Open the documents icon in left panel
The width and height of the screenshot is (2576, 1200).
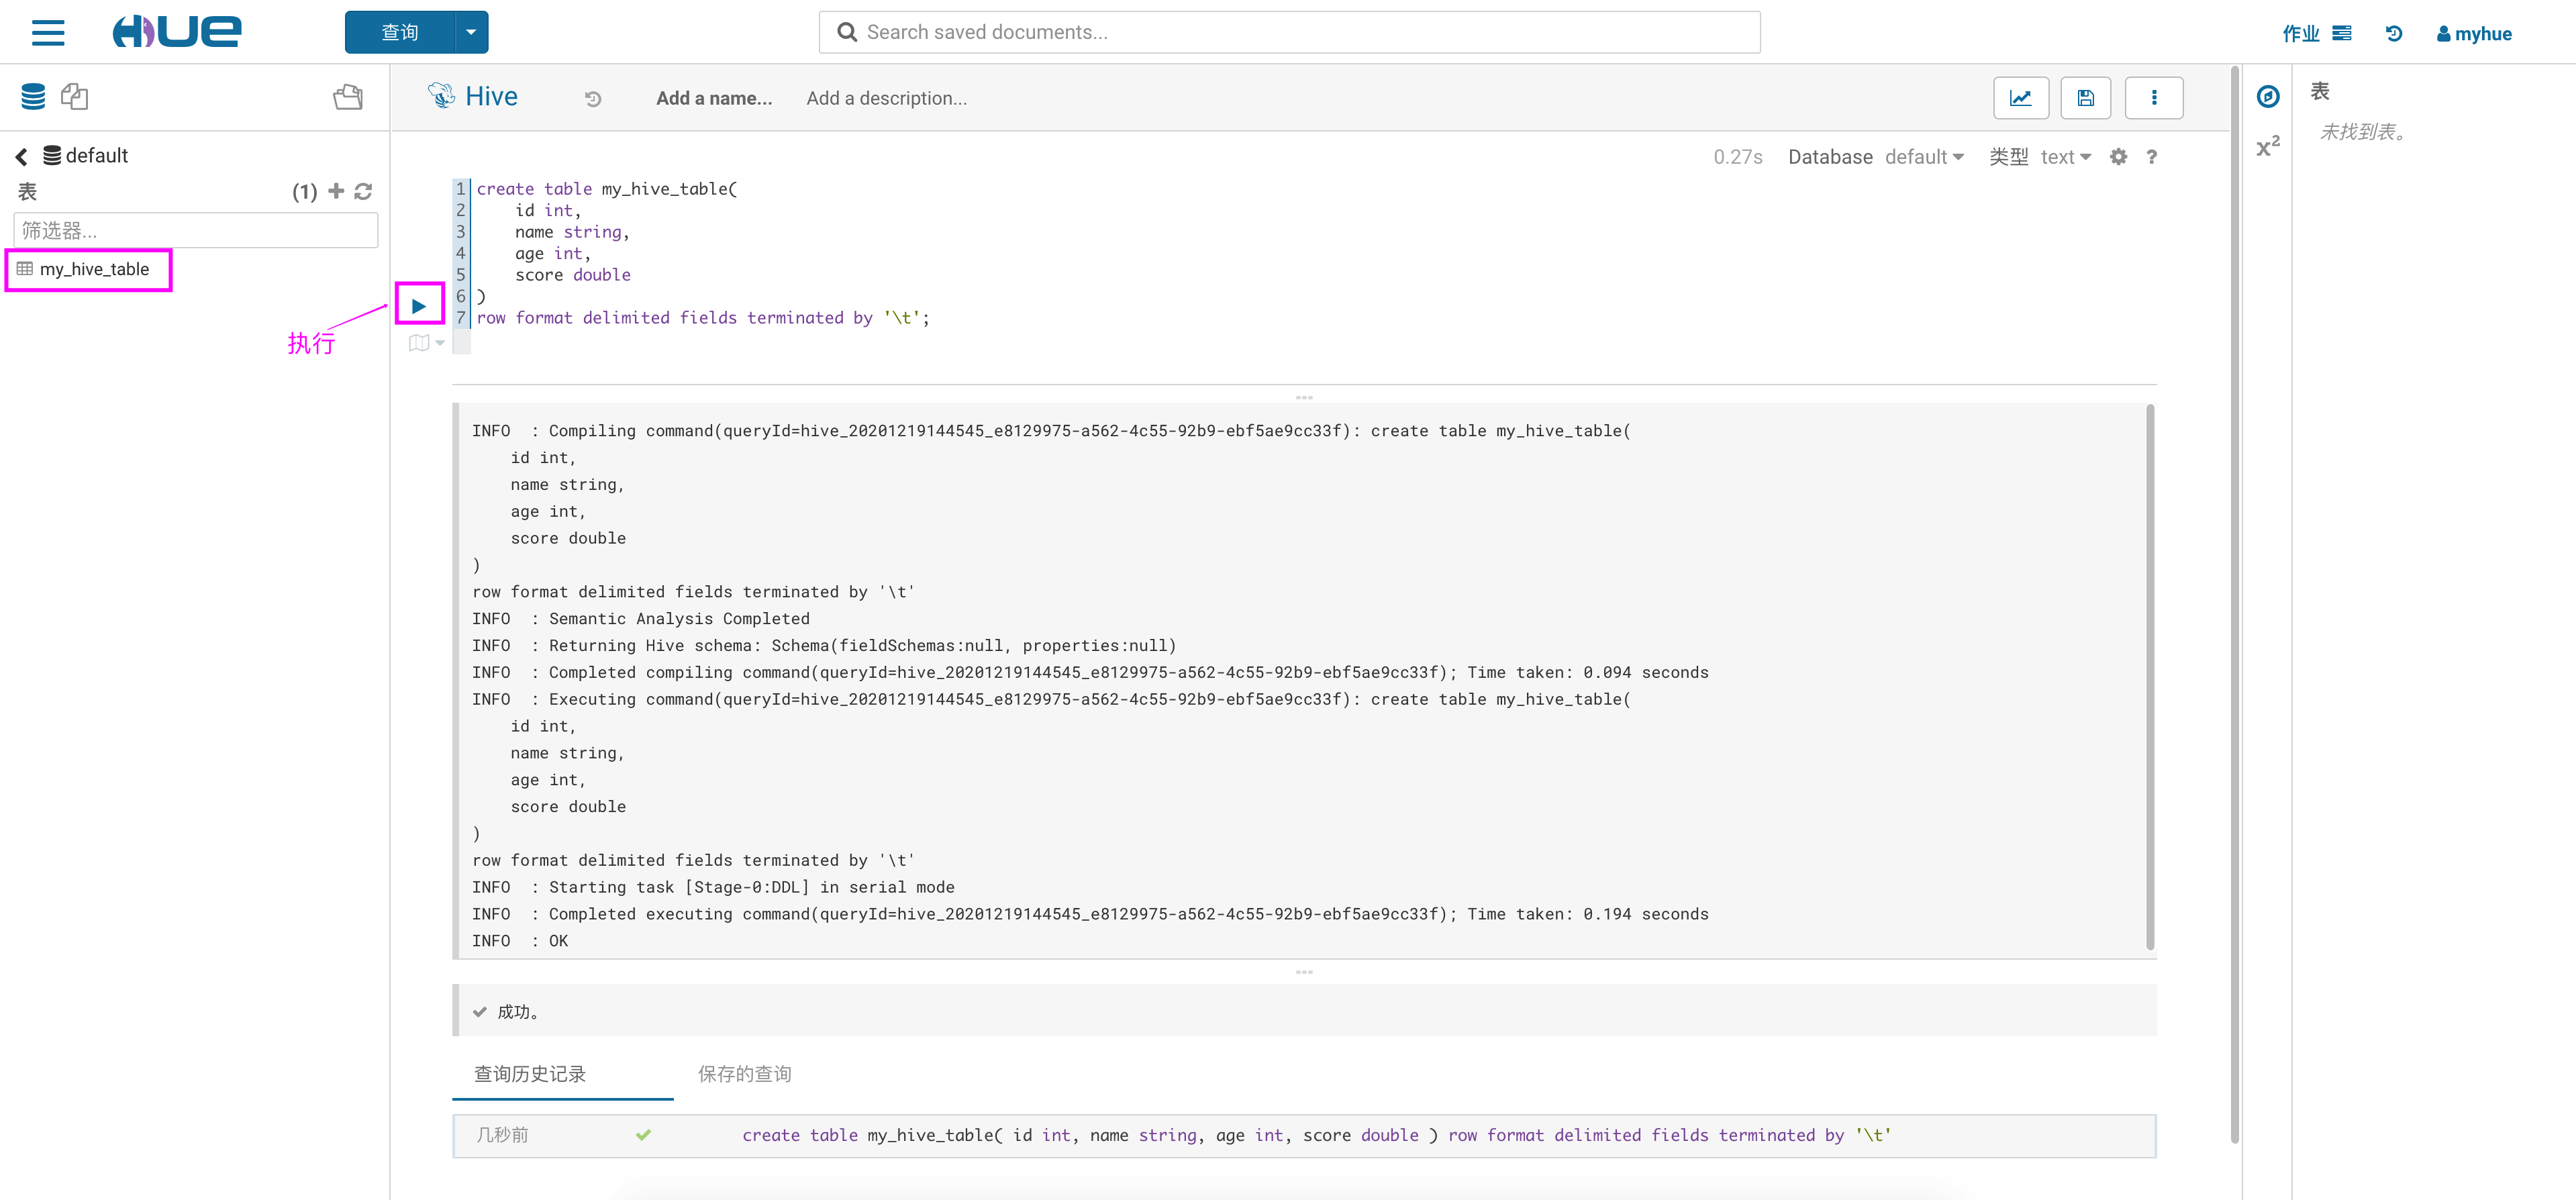(x=74, y=97)
